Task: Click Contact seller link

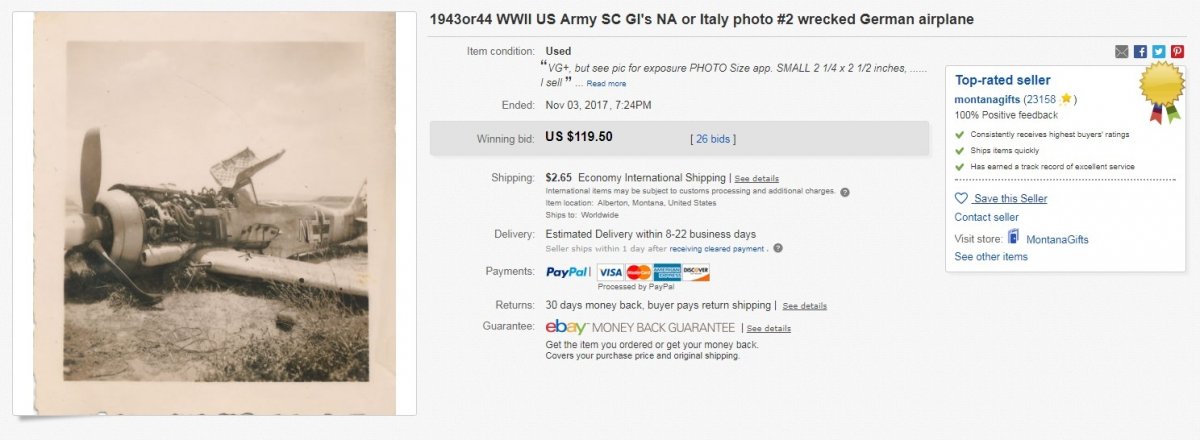Action: point(986,217)
